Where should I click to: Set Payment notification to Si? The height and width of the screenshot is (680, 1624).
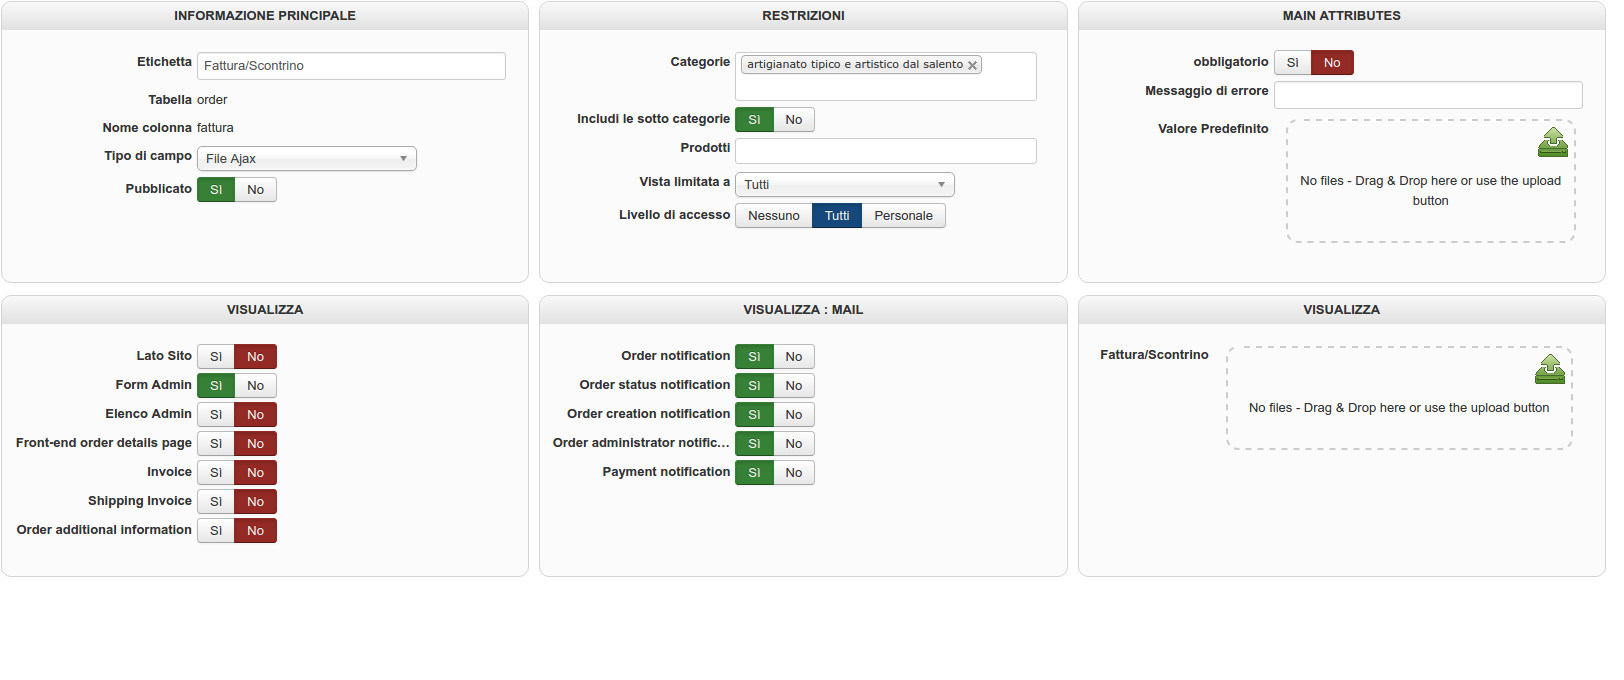(754, 473)
